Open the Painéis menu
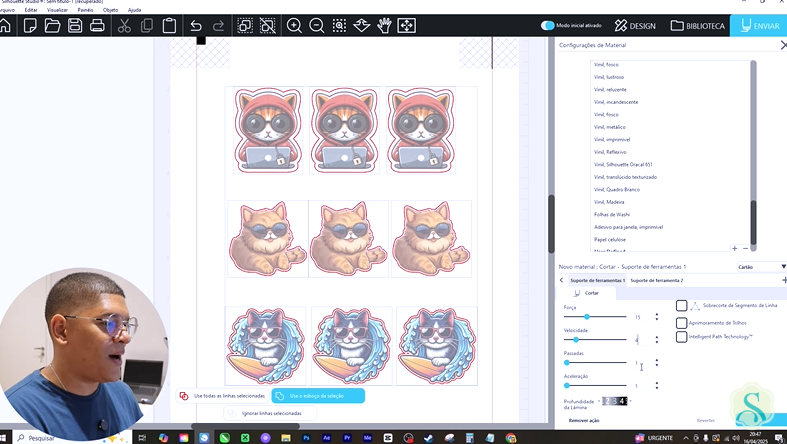 85,10
